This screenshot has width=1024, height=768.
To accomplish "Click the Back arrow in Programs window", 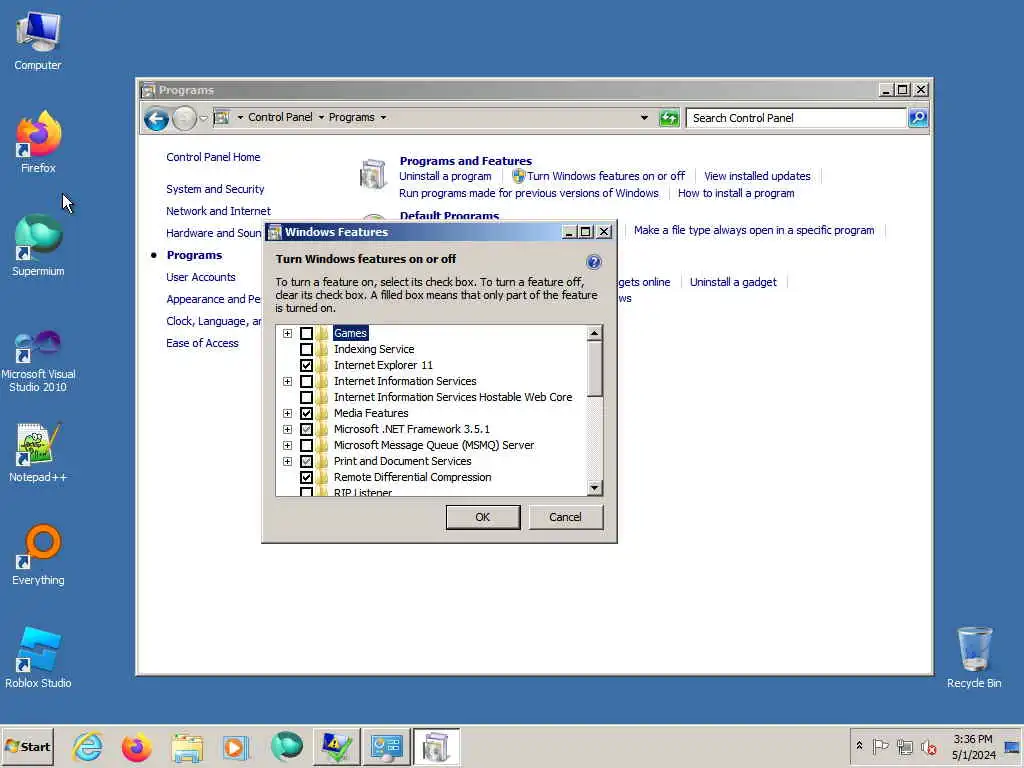I will coord(157,118).
